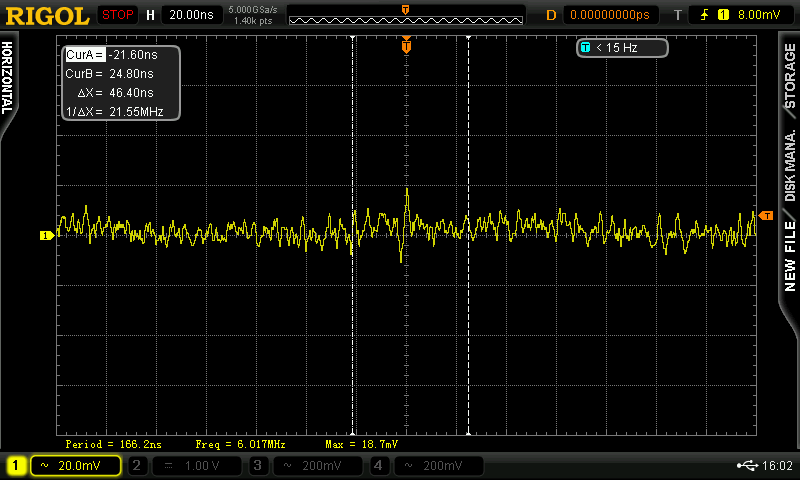Image resolution: width=800 pixels, height=480 pixels.
Task: Click the 5.000GSa/s sample rate readout
Action: tap(253, 9)
